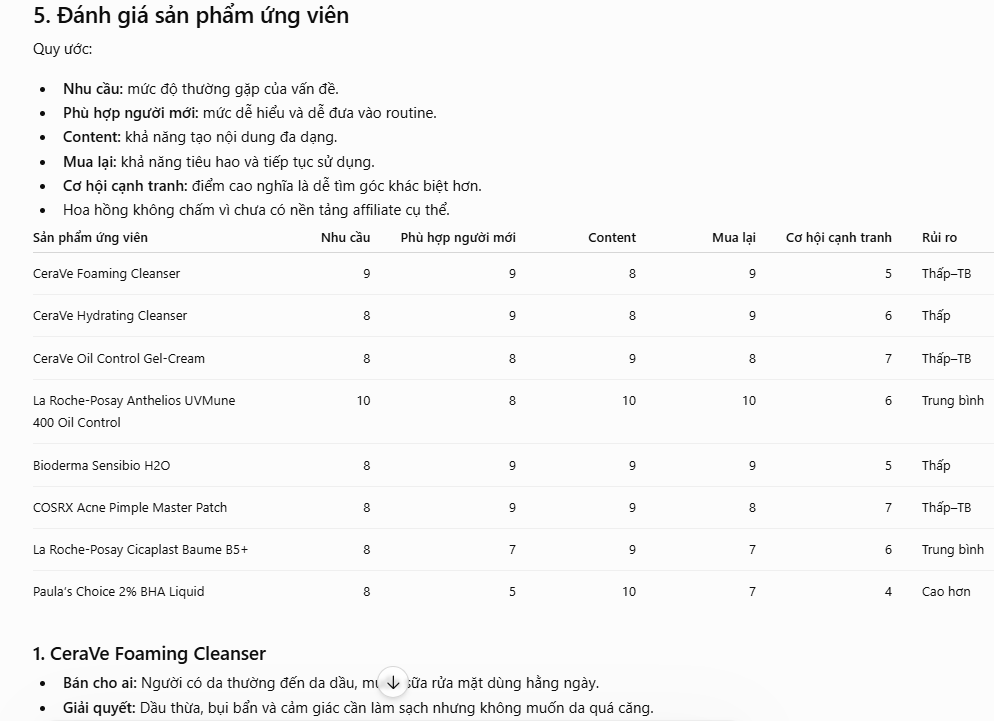The width and height of the screenshot is (994, 721).
Task: Click the 'Rủi ro' column header
Action: tap(939, 238)
